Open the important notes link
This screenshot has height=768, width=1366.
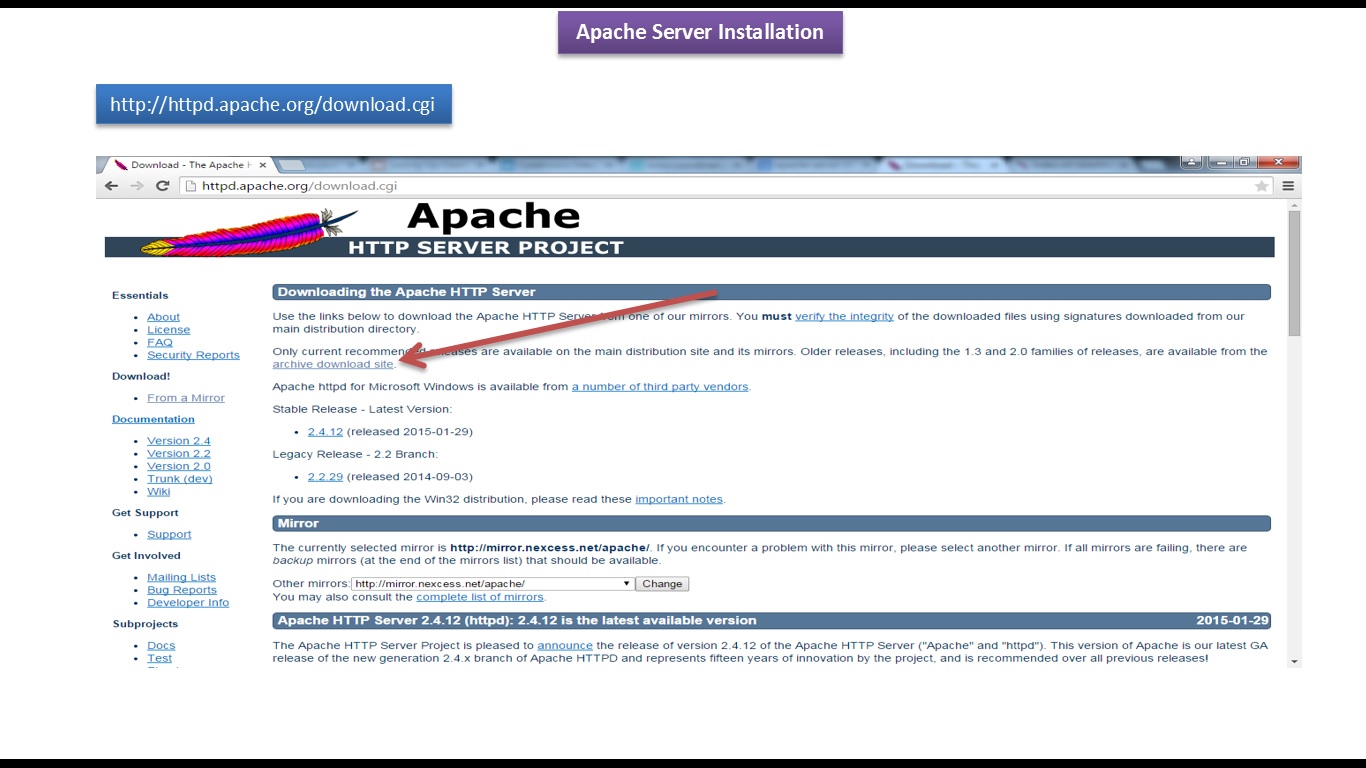(x=679, y=499)
